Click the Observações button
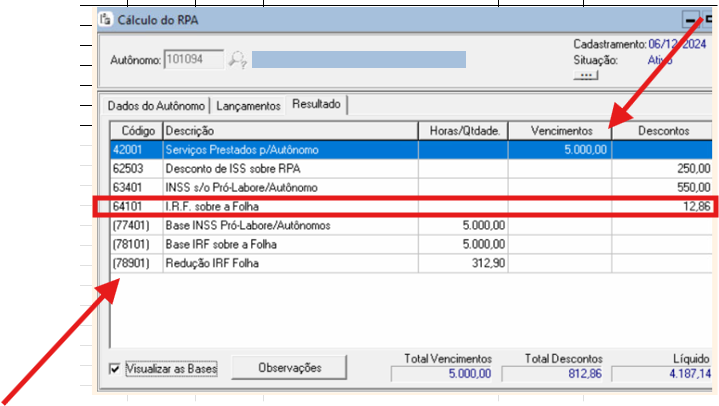The width and height of the screenshot is (719, 406). 290,368
